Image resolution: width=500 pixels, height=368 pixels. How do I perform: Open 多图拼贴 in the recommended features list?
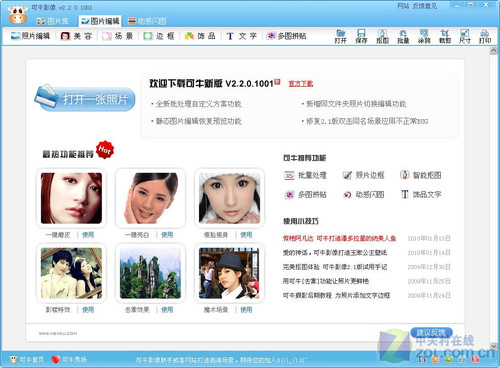click(x=305, y=195)
